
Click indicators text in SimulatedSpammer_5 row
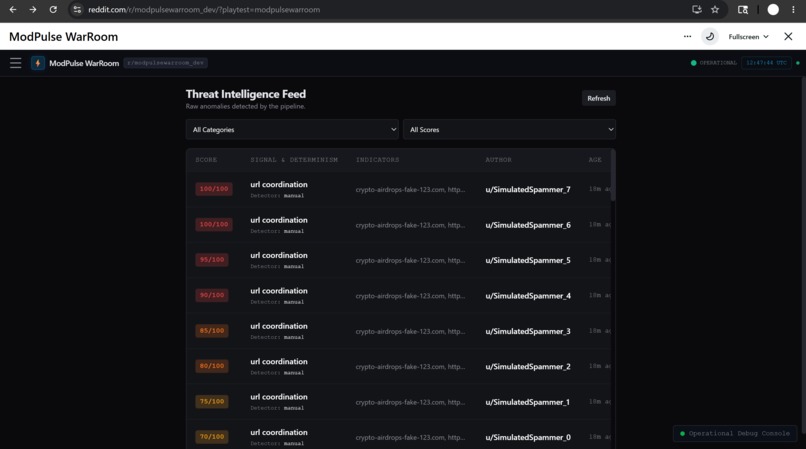pyautogui.click(x=410, y=260)
